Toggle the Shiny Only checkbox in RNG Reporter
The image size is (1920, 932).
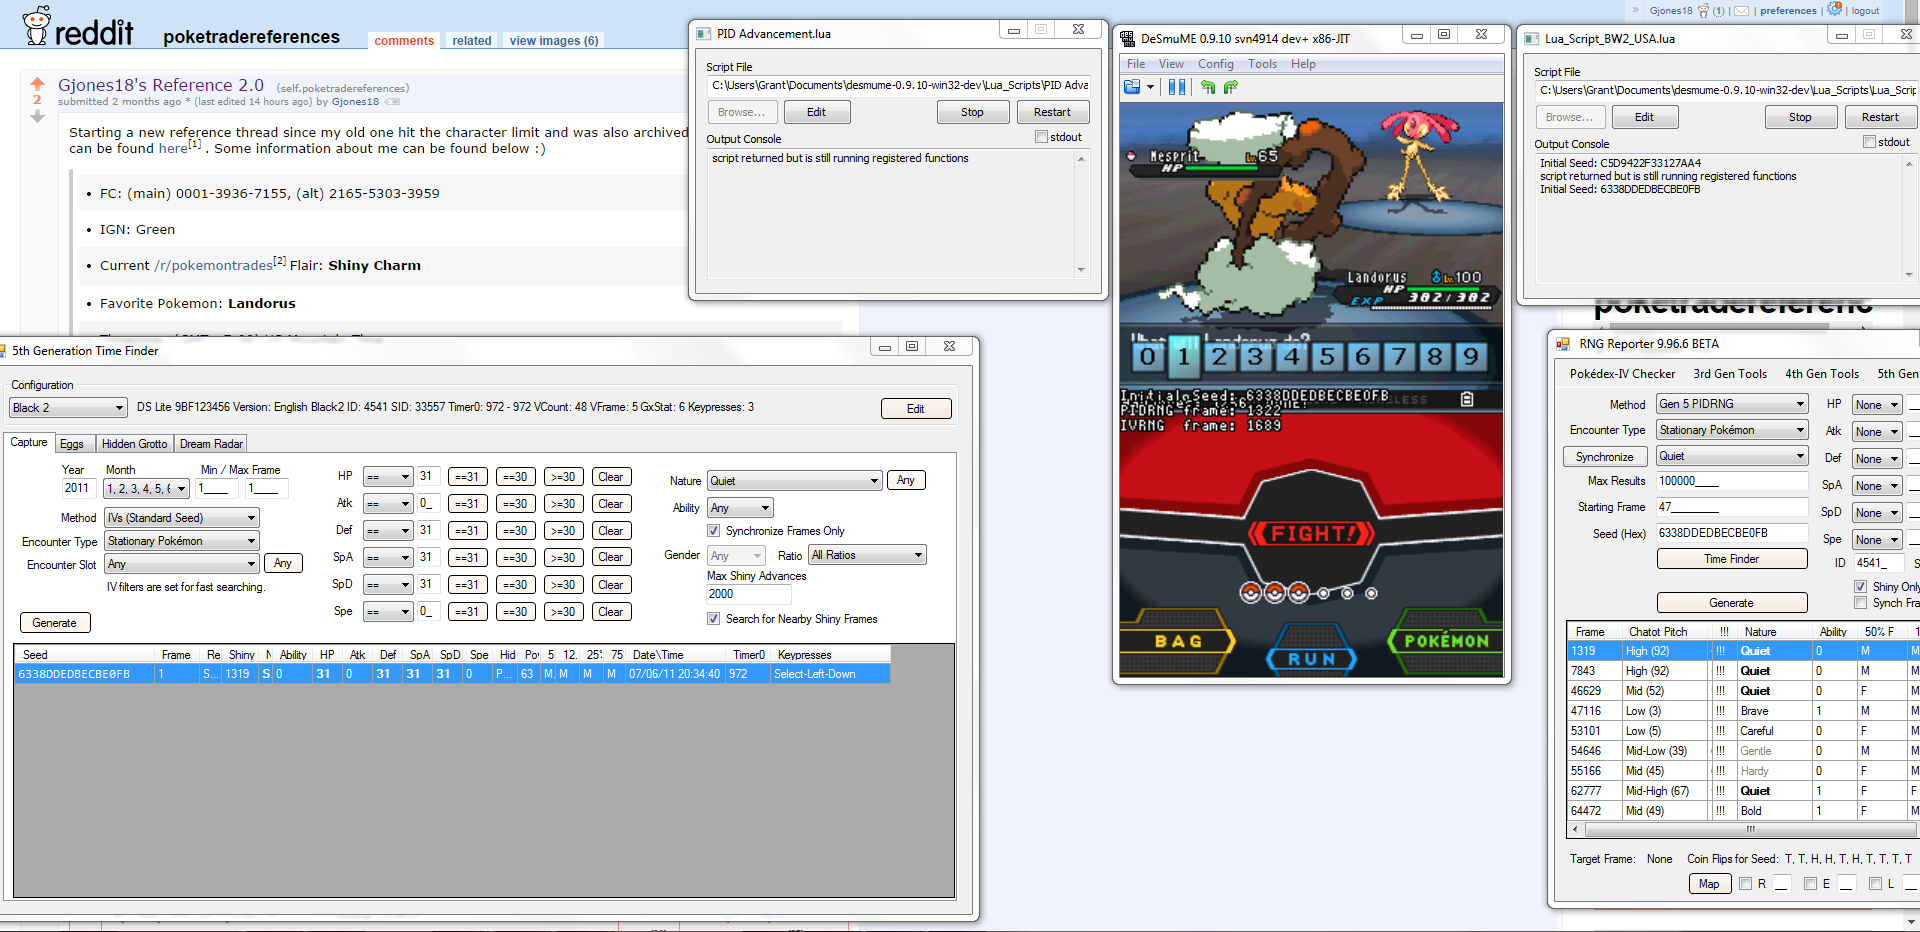[x=1860, y=587]
